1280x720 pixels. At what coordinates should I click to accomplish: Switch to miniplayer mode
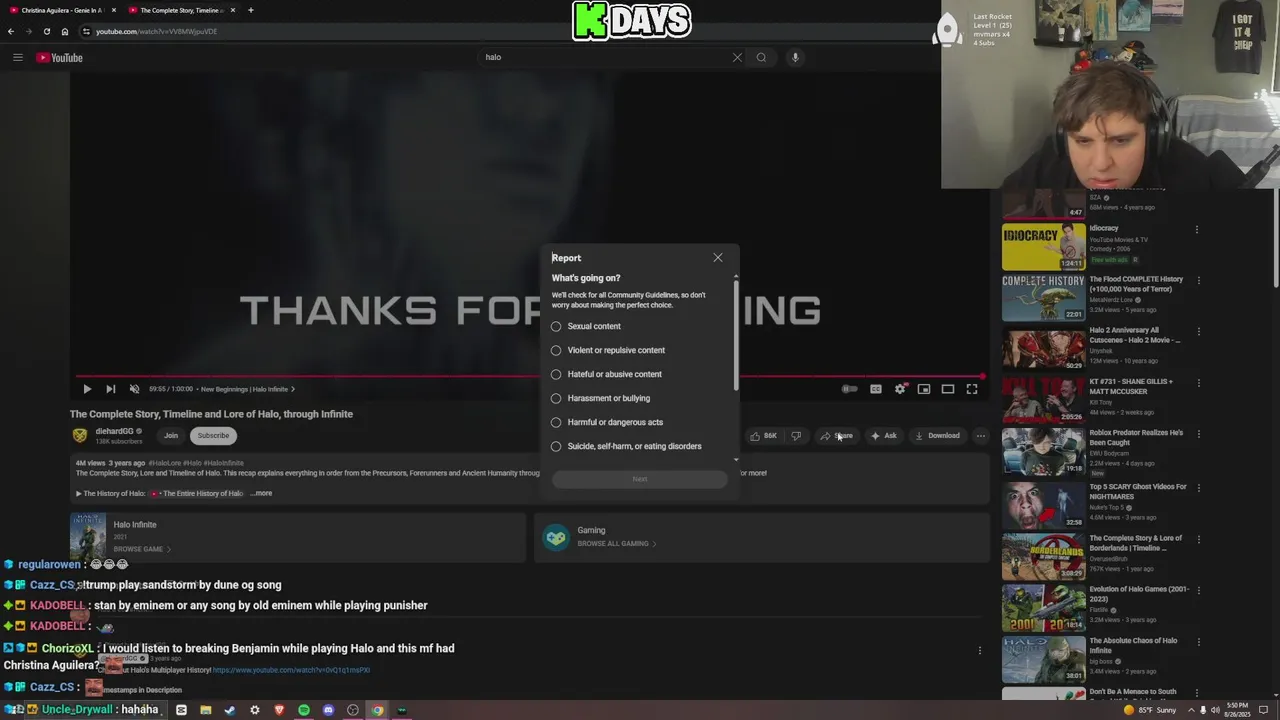(x=924, y=389)
